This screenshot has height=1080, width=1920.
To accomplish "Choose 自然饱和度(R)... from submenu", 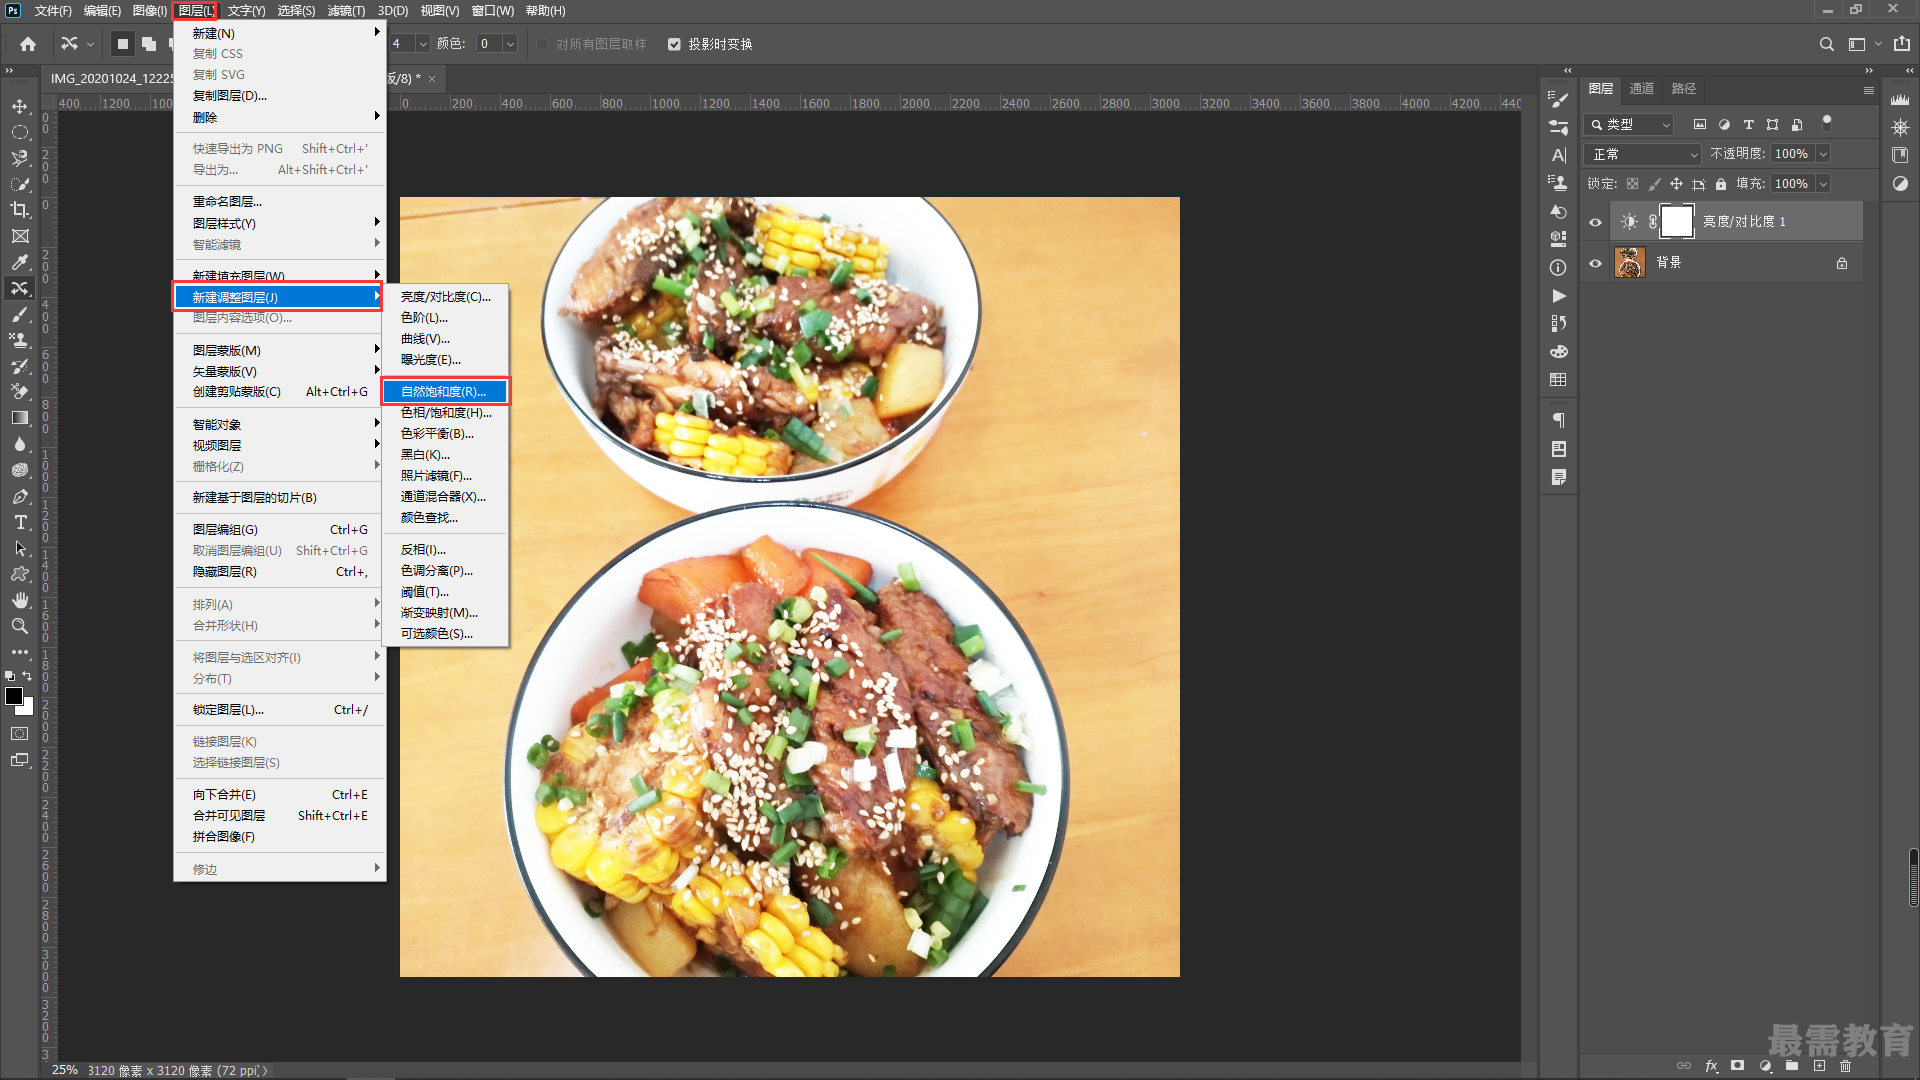I will pos(446,391).
